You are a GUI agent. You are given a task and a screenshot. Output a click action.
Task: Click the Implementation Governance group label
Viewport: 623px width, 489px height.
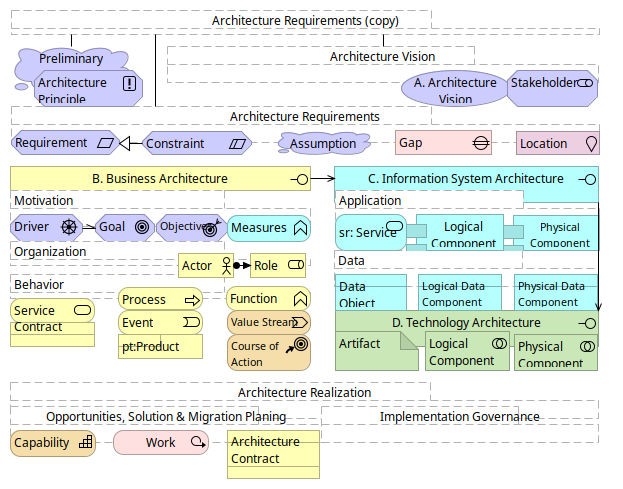tap(460, 417)
